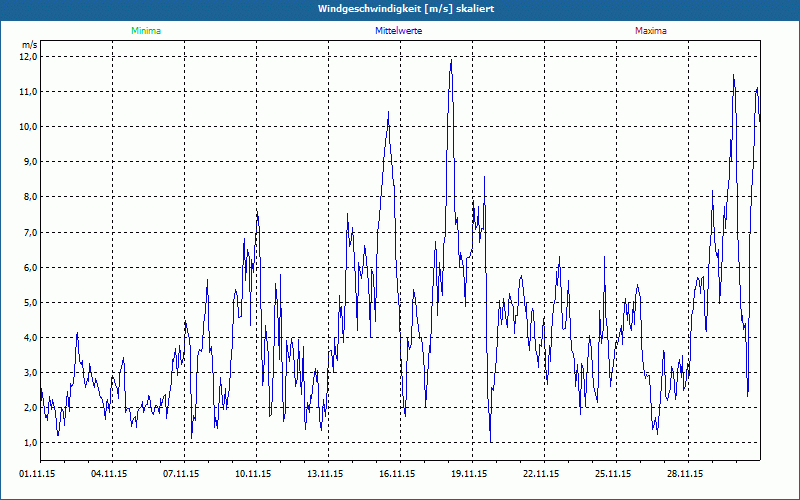Click the 19.11.15 date label
This screenshot has height=500, width=800.
(x=469, y=474)
